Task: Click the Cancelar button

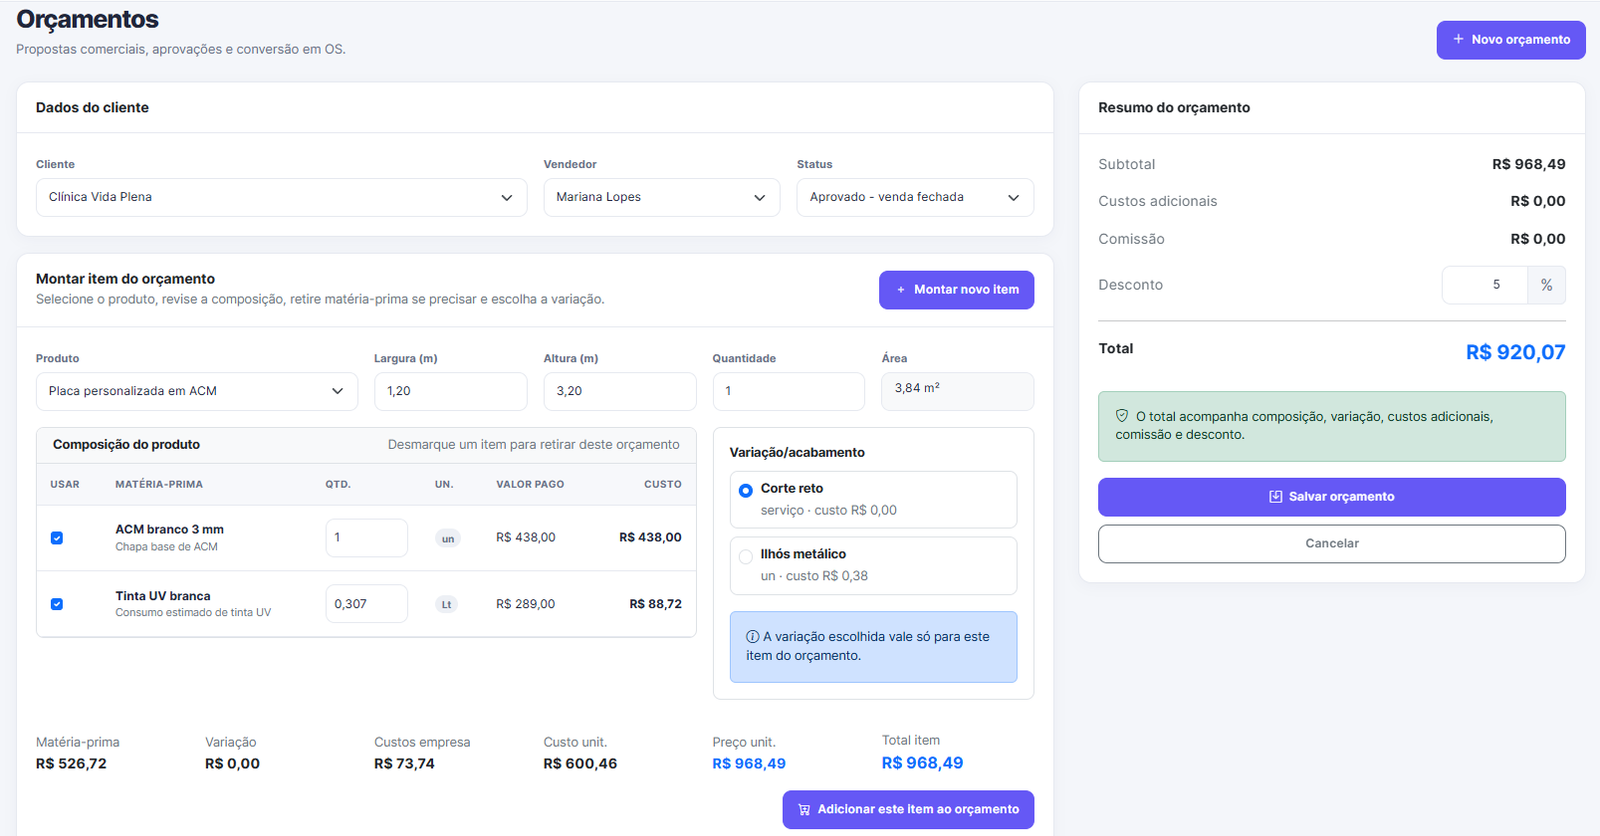Action: point(1332,544)
